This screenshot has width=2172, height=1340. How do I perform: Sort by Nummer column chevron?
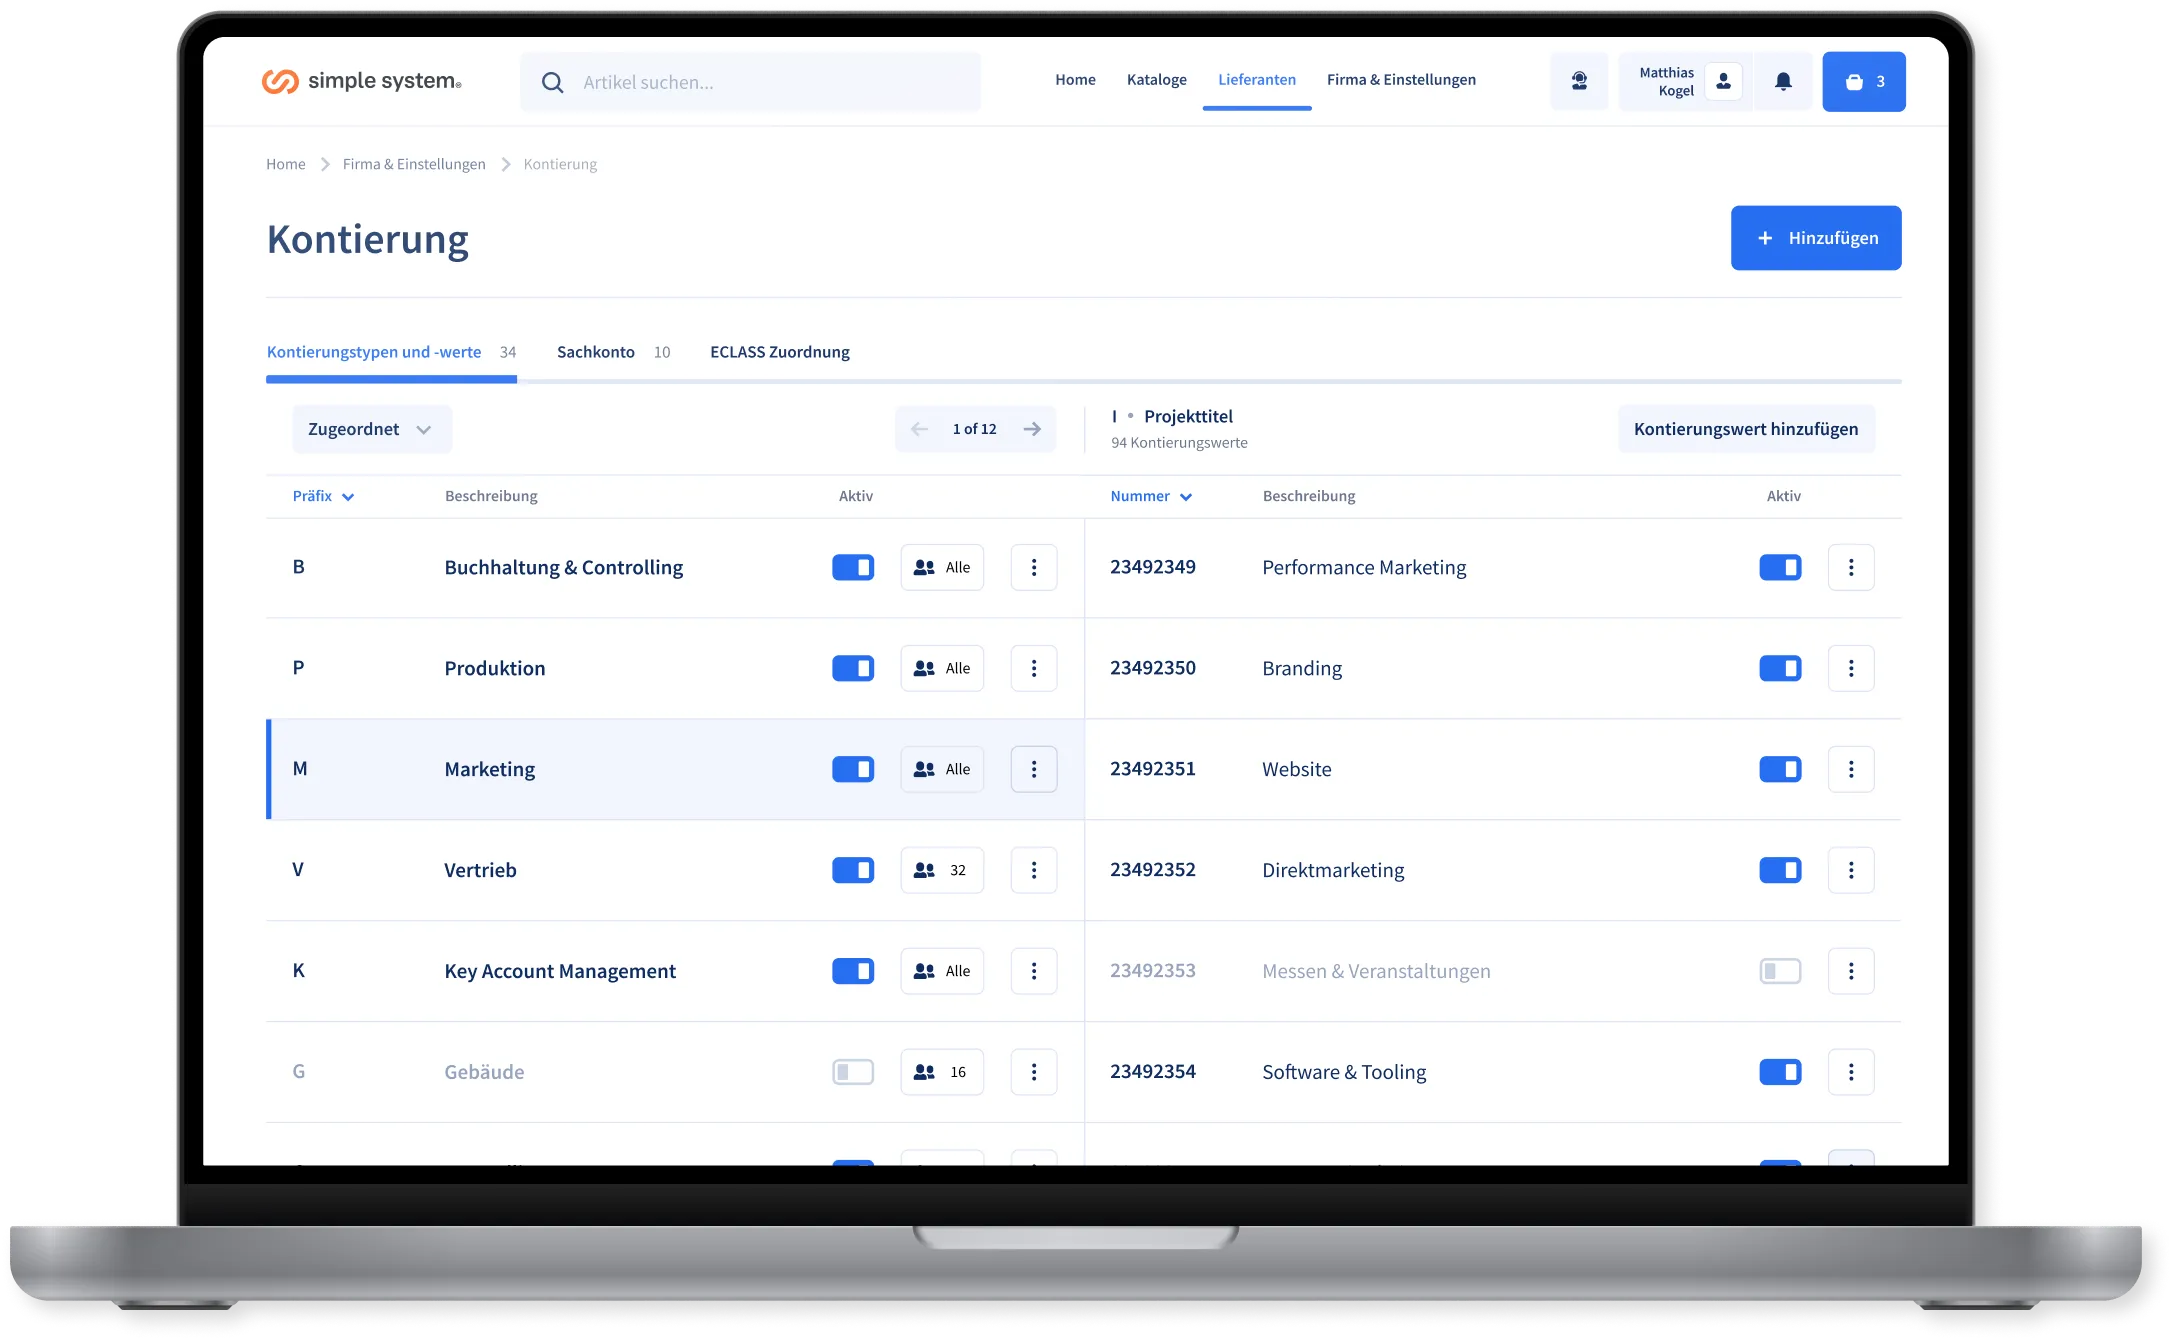coord(1186,497)
